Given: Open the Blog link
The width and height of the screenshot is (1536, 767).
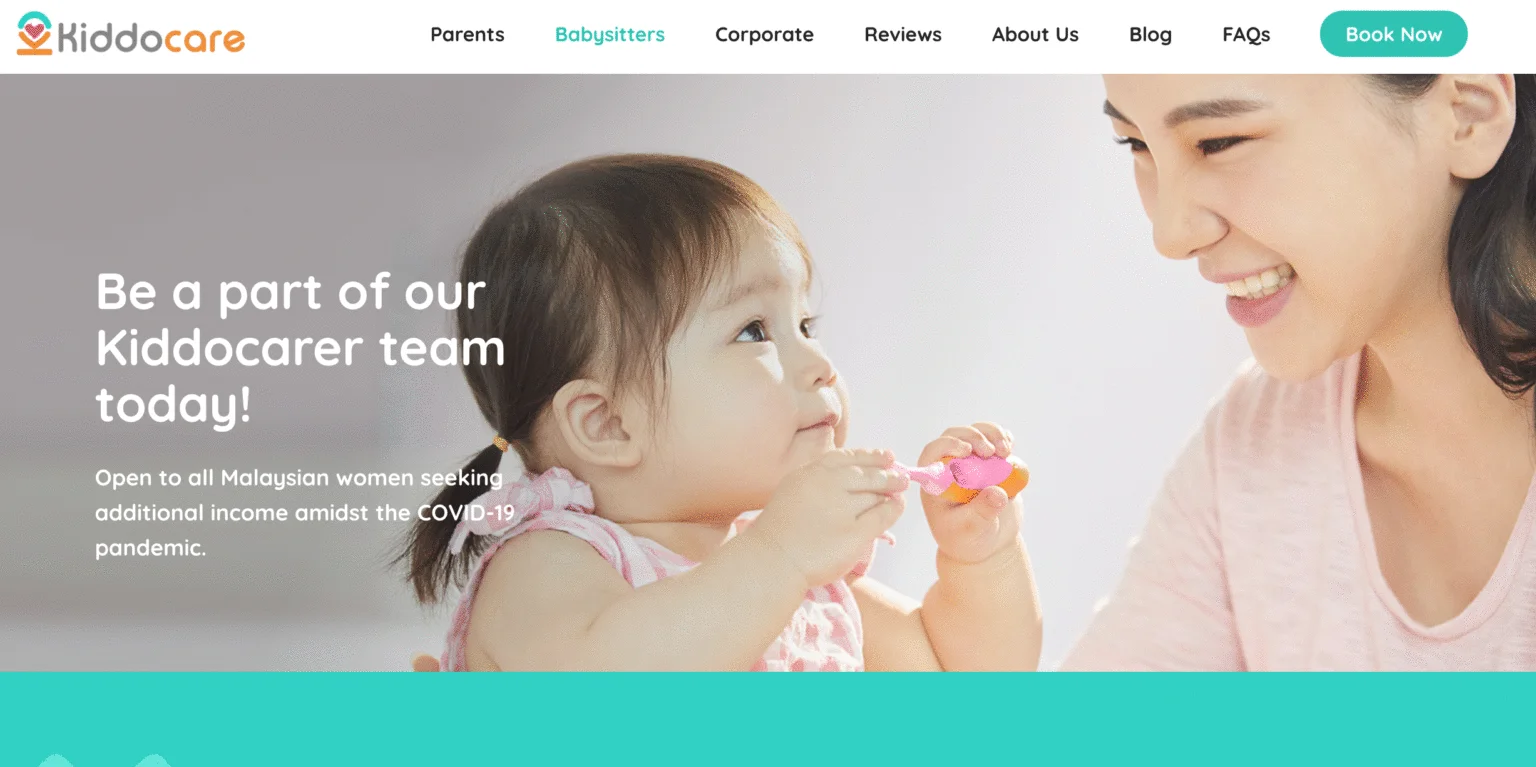Looking at the screenshot, I should pos(1150,34).
